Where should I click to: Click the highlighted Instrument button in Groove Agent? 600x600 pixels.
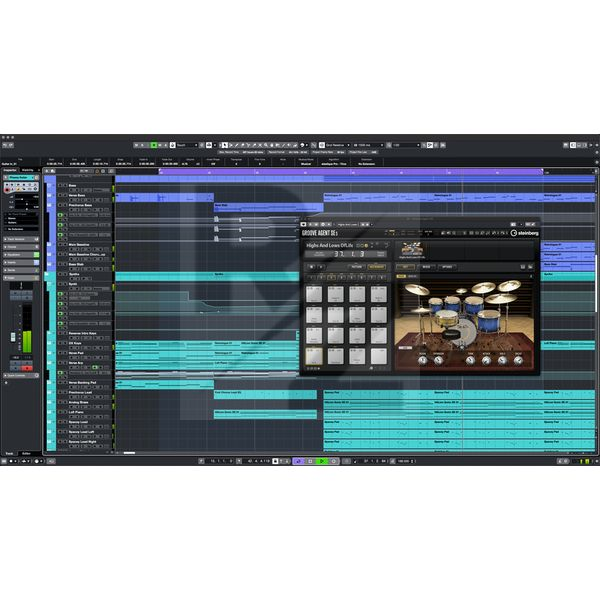click(x=377, y=267)
